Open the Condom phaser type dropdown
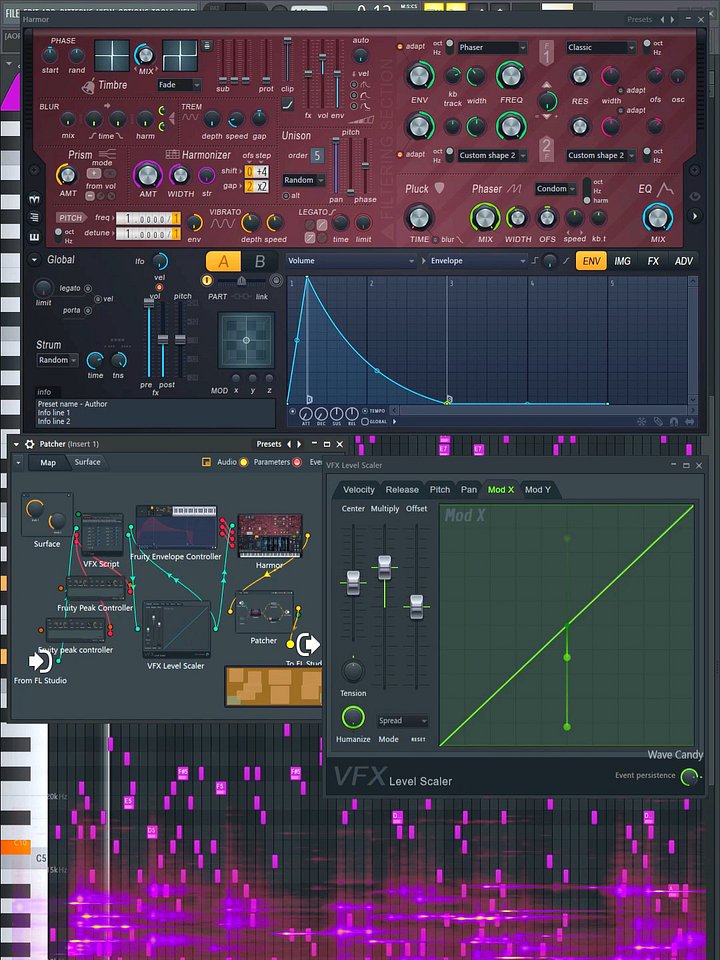 (556, 189)
